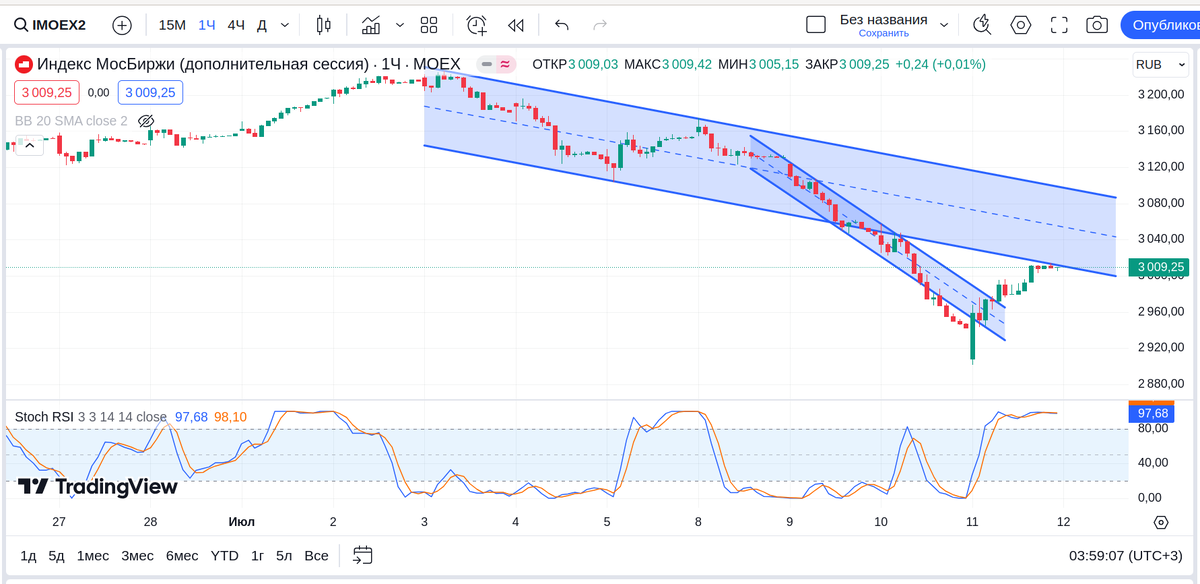The height and width of the screenshot is (584, 1200).
Task: Open indicator templates grid icon
Action: tap(429, 25)
